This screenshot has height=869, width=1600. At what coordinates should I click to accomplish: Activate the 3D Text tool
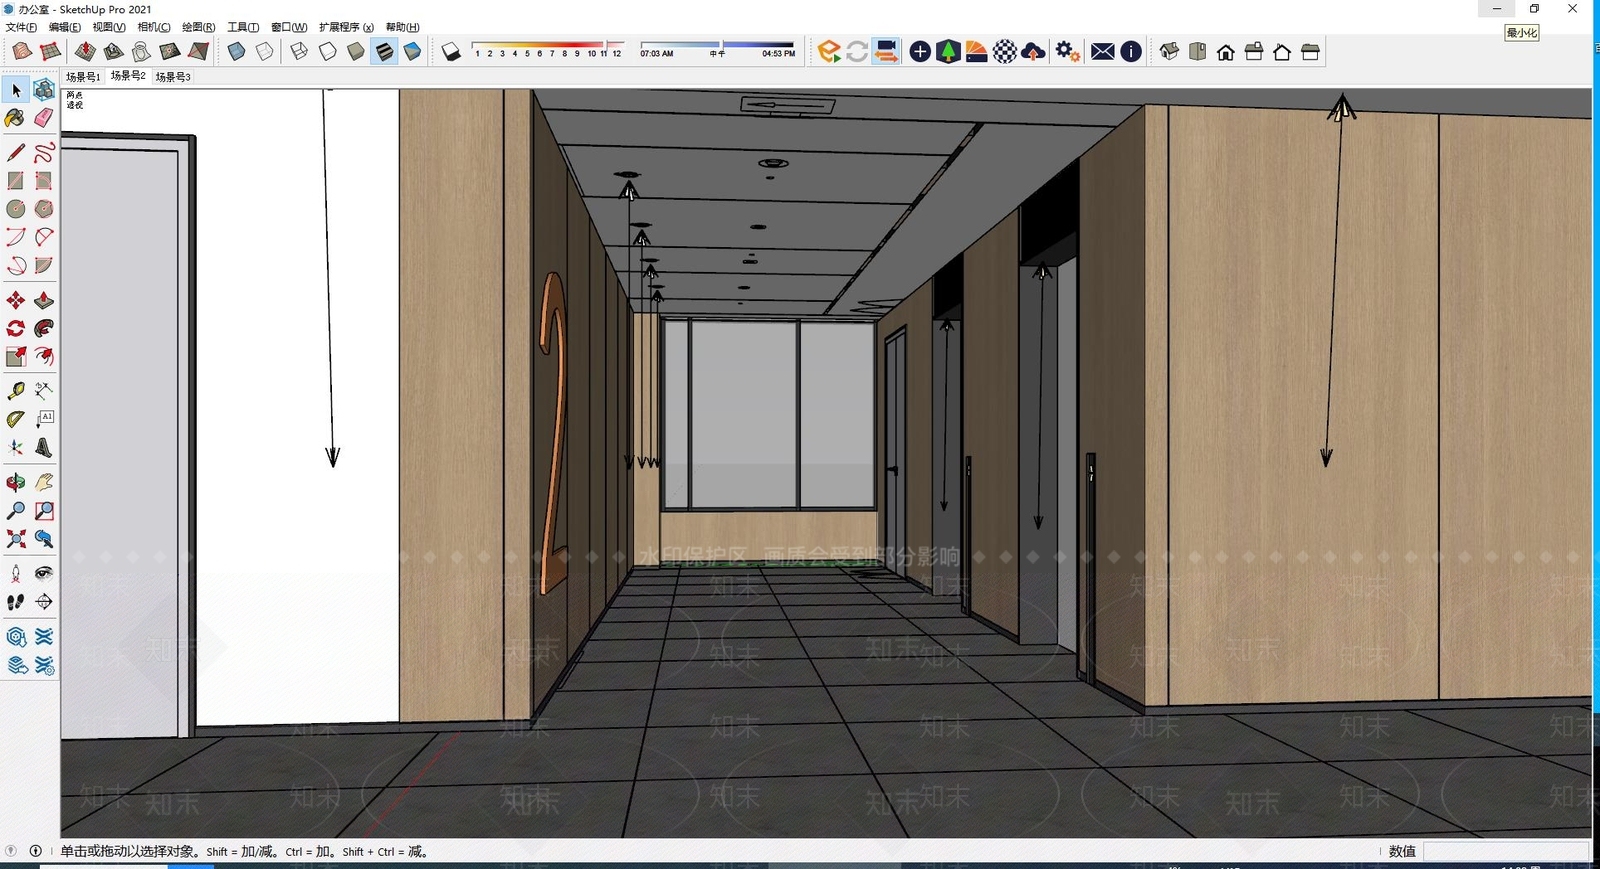click(44, 447)
